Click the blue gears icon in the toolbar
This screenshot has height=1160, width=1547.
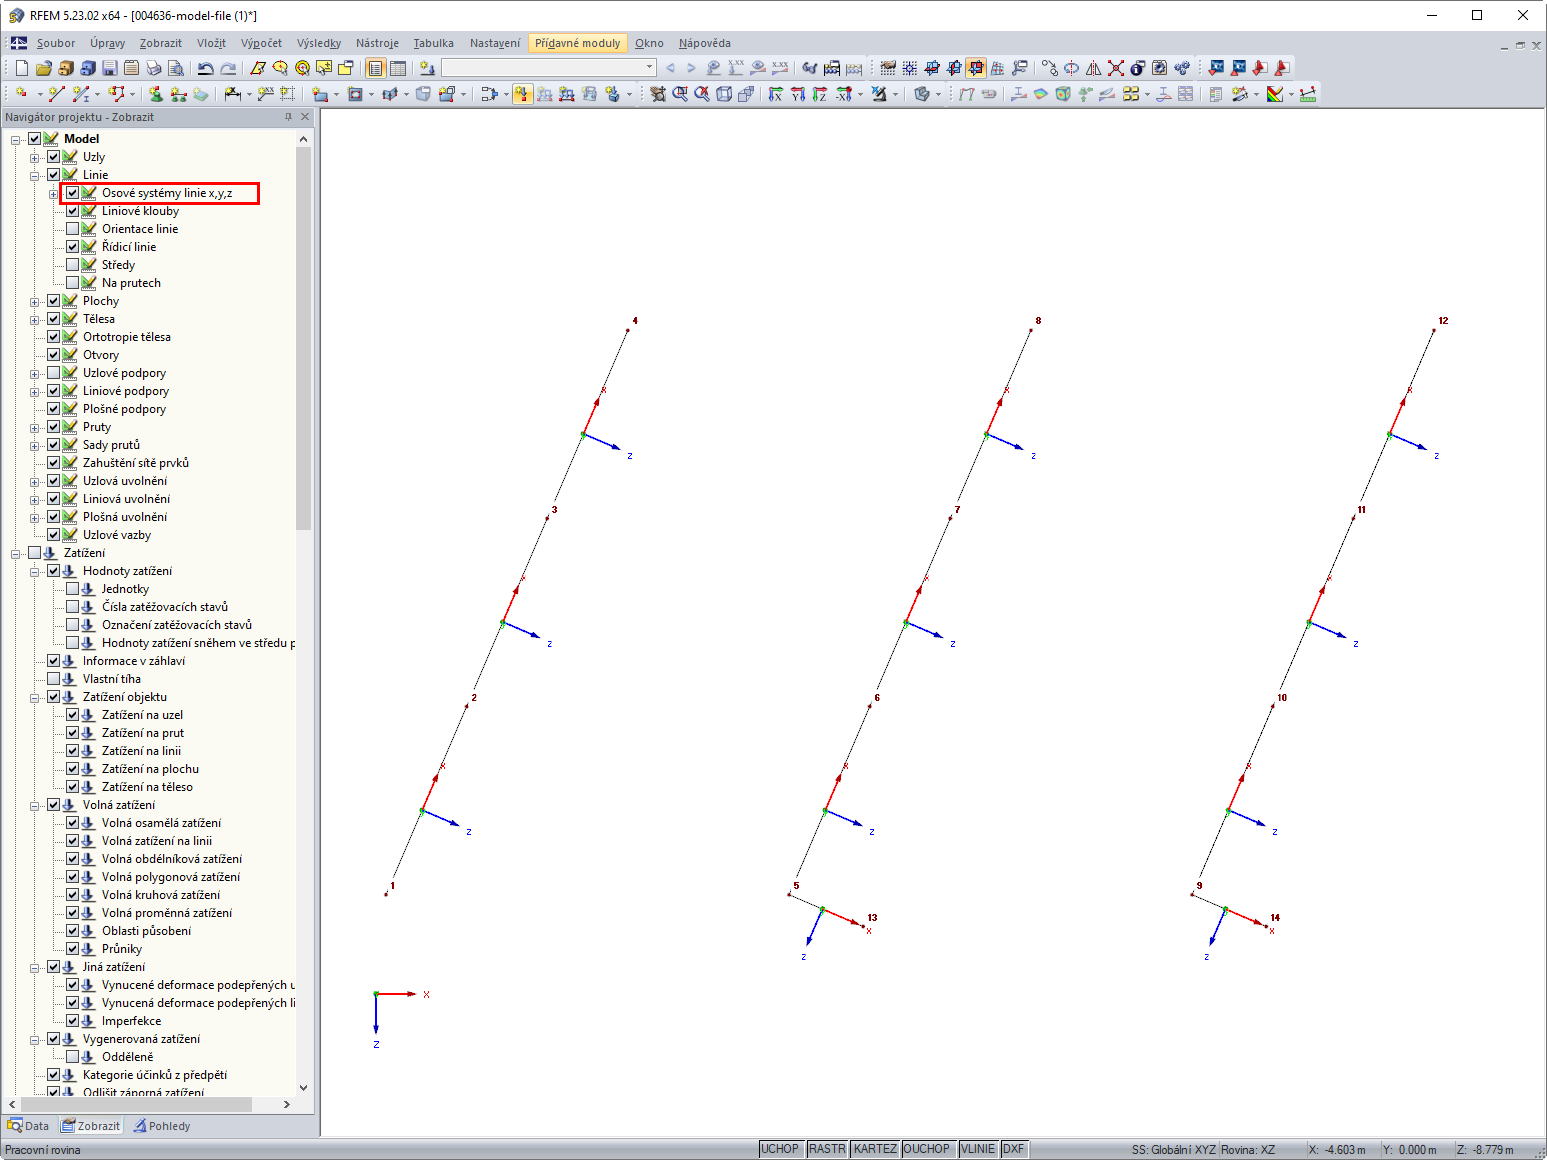tap(1181, 68)
